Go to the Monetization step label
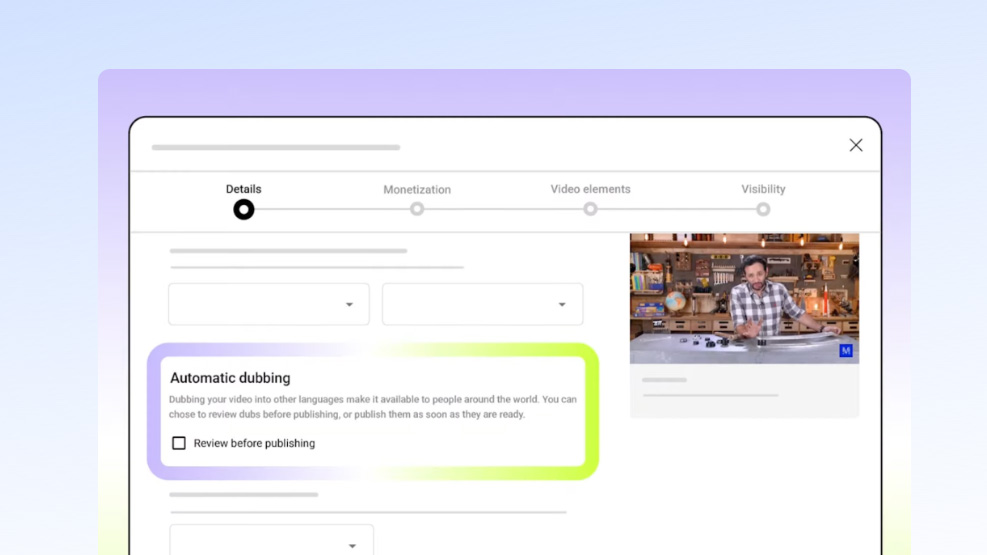 pyautogui.click(x=417, y=189)
